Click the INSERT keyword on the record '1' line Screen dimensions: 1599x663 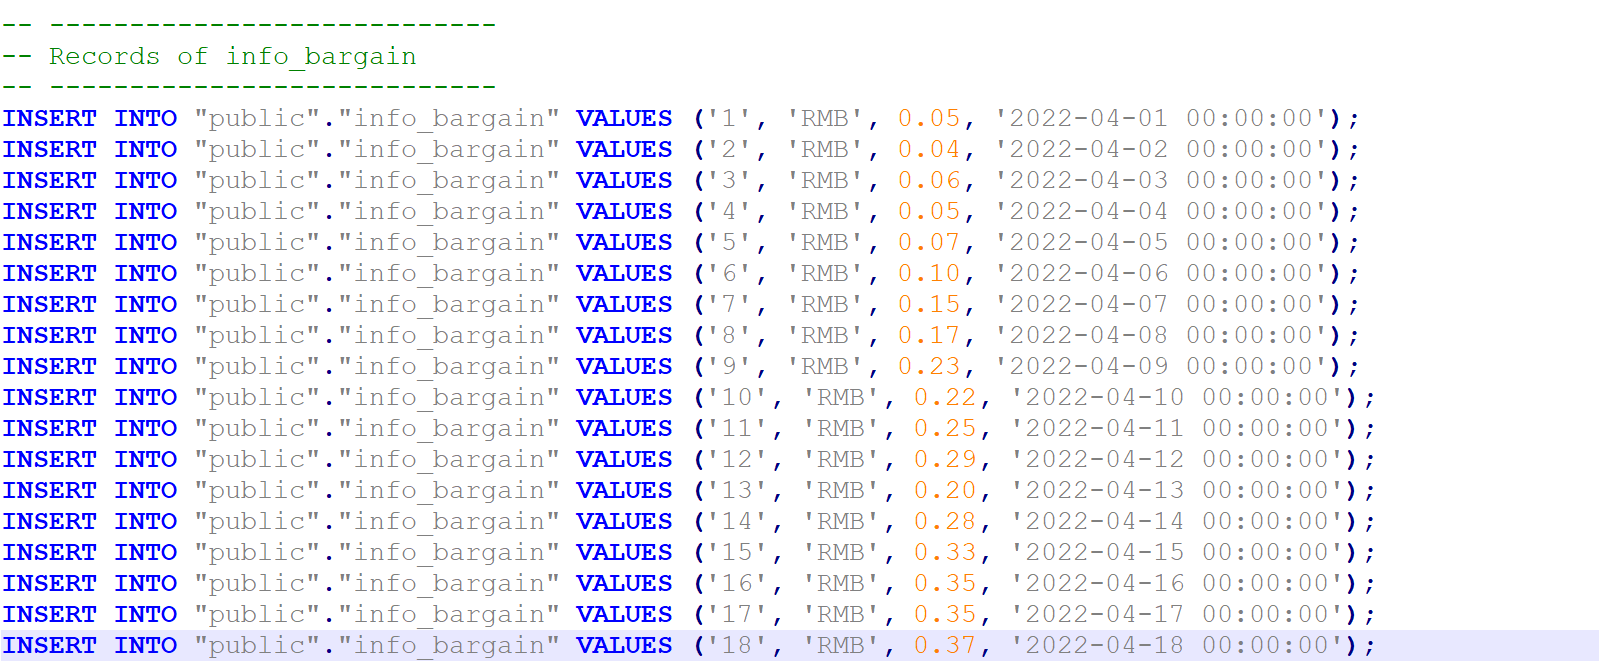49,118
